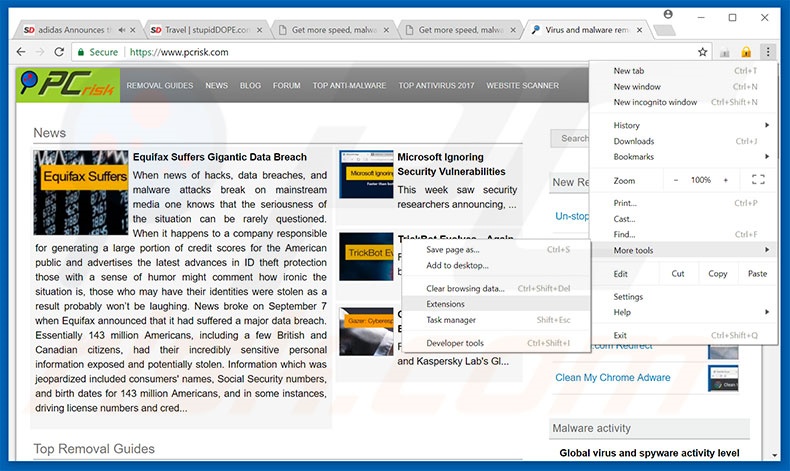Close the adidas Announces tab
790x471 pixels.
point(133,30)
